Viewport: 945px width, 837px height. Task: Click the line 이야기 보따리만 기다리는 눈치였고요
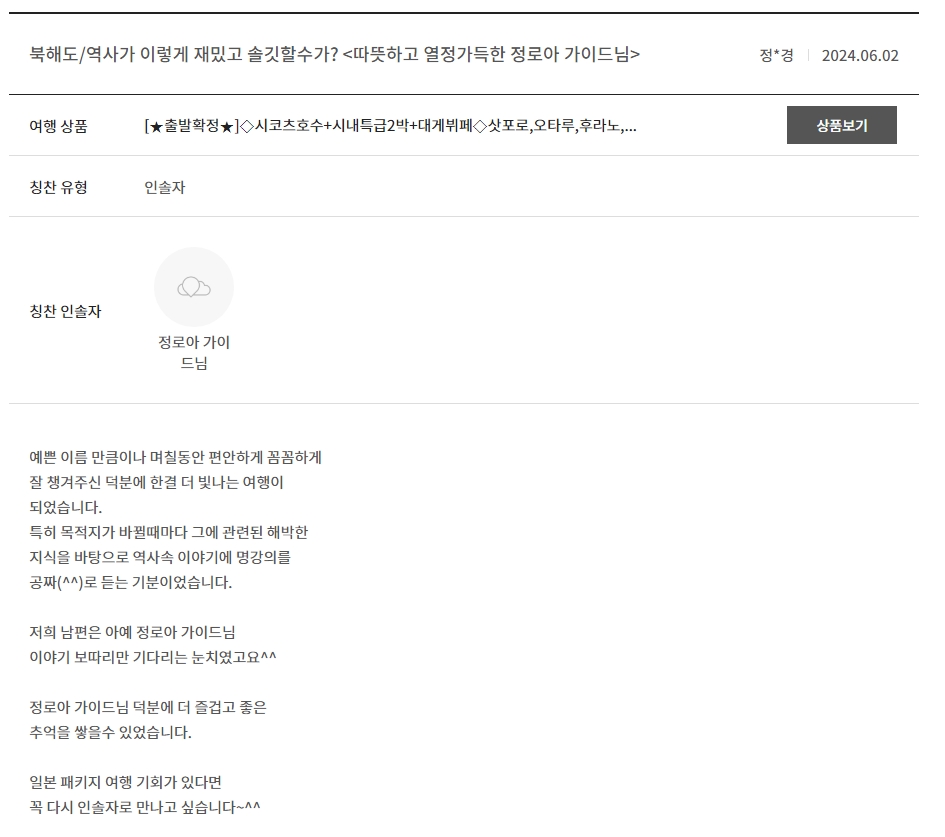point(153,657)
